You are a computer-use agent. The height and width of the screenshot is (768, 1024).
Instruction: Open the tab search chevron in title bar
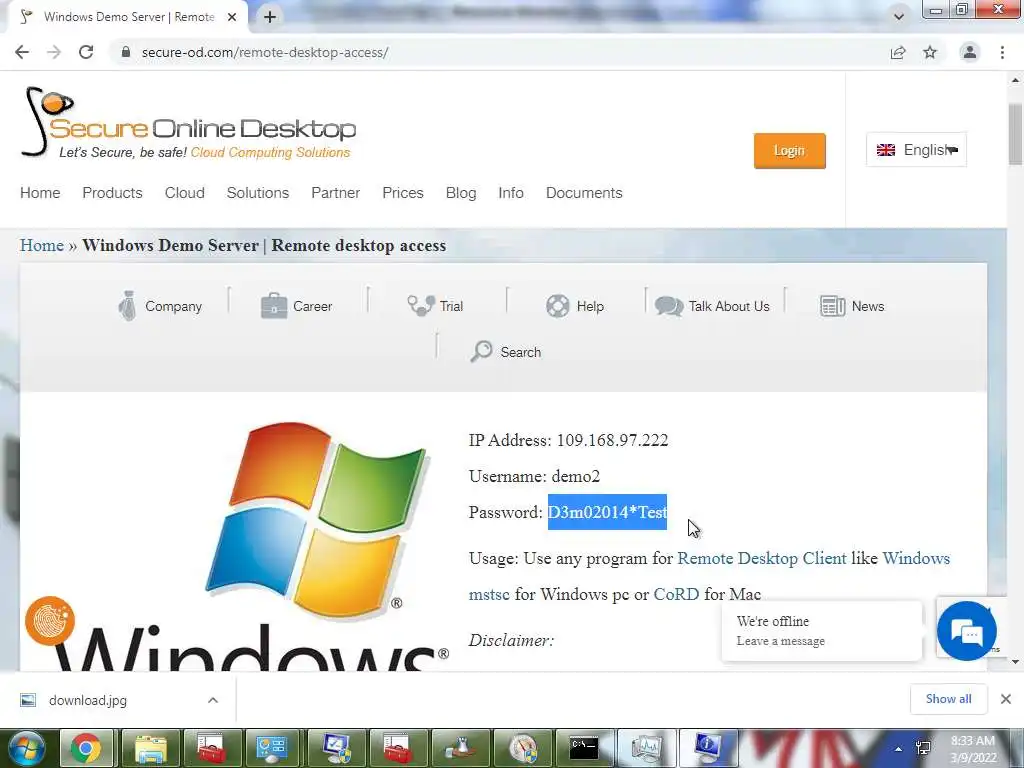tap(899, 17)
